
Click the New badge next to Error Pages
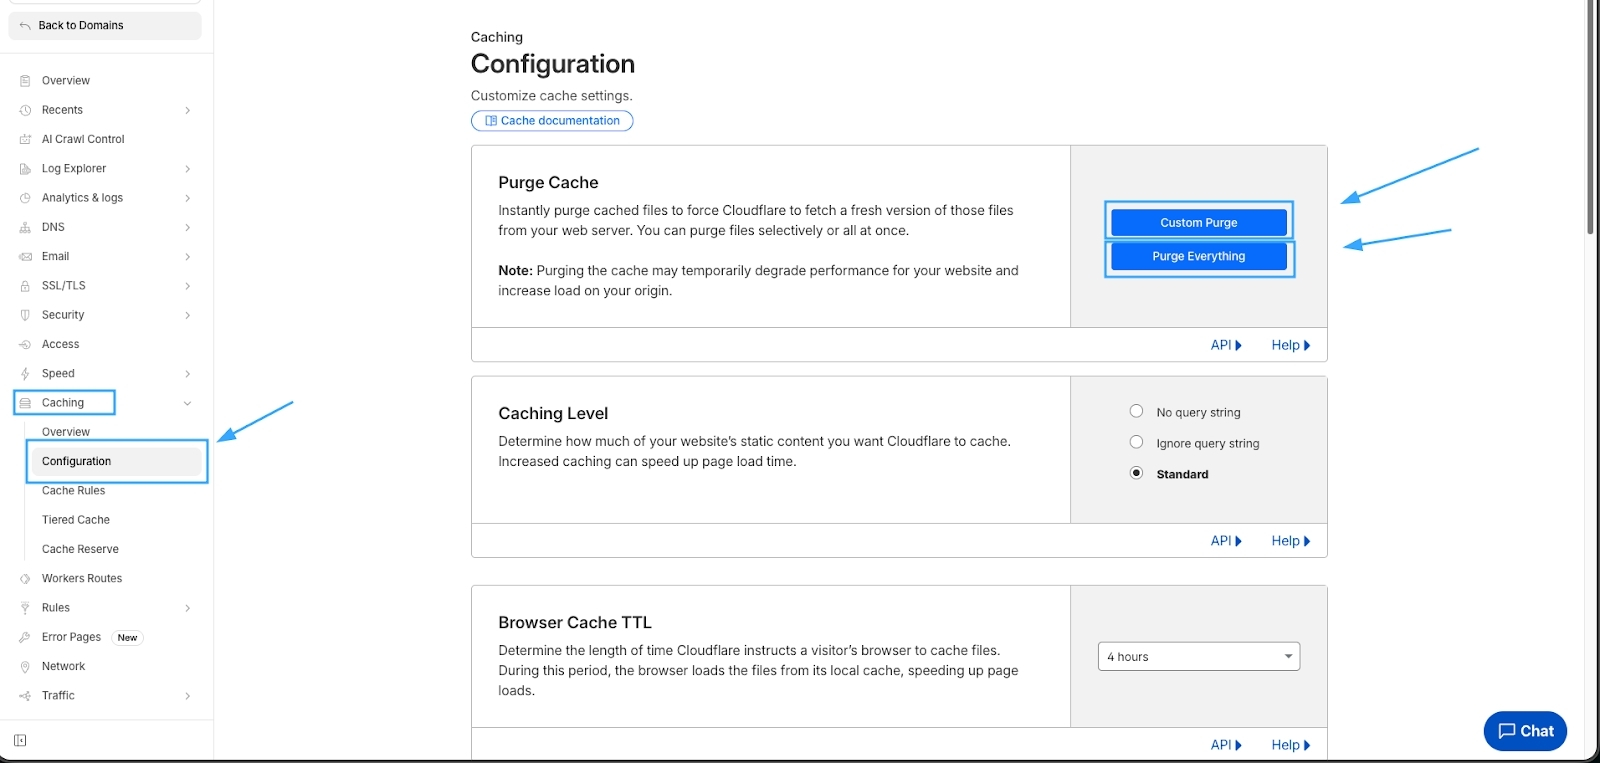pos(127,638)
